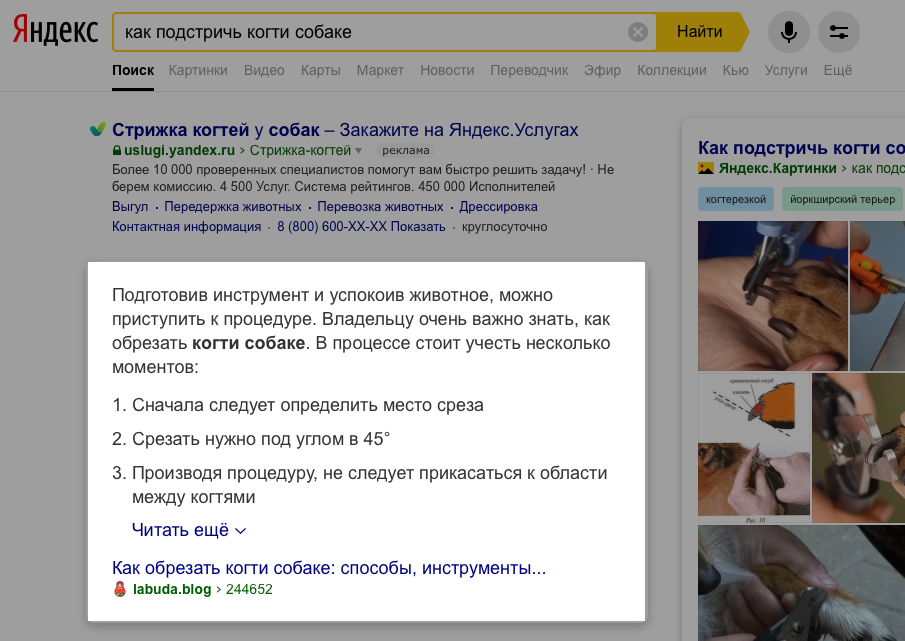Click the Найти search button
Screen dimensions: 905x641
click(x=702, y=32)
